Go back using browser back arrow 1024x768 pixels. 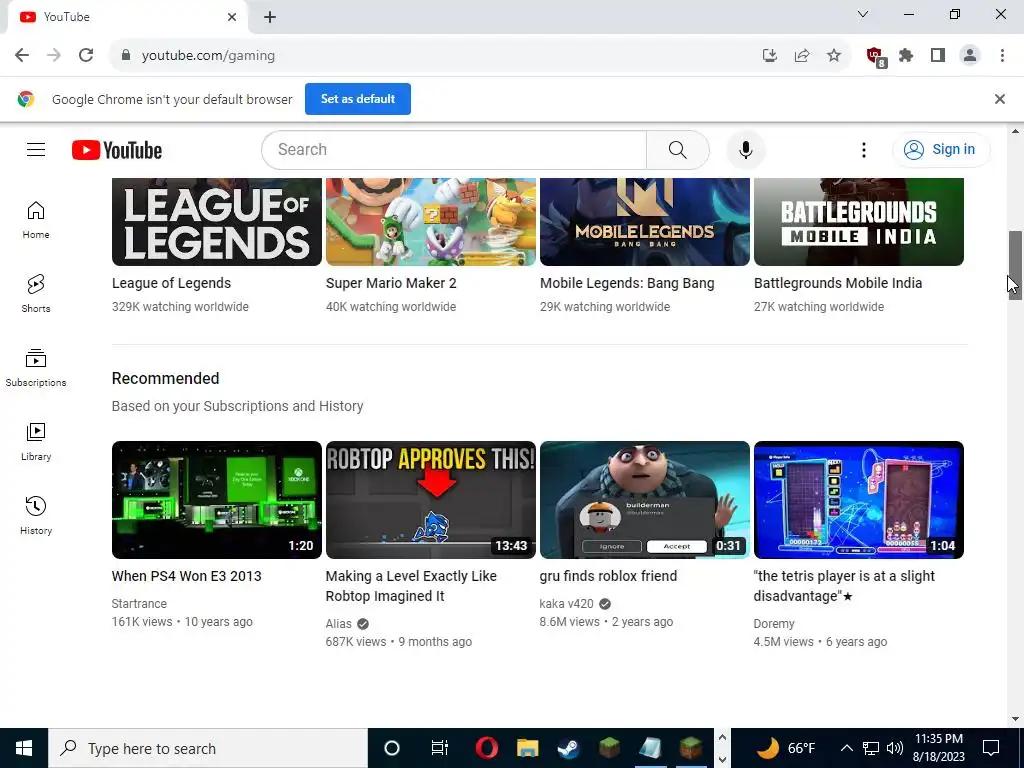tap(22, 56)
